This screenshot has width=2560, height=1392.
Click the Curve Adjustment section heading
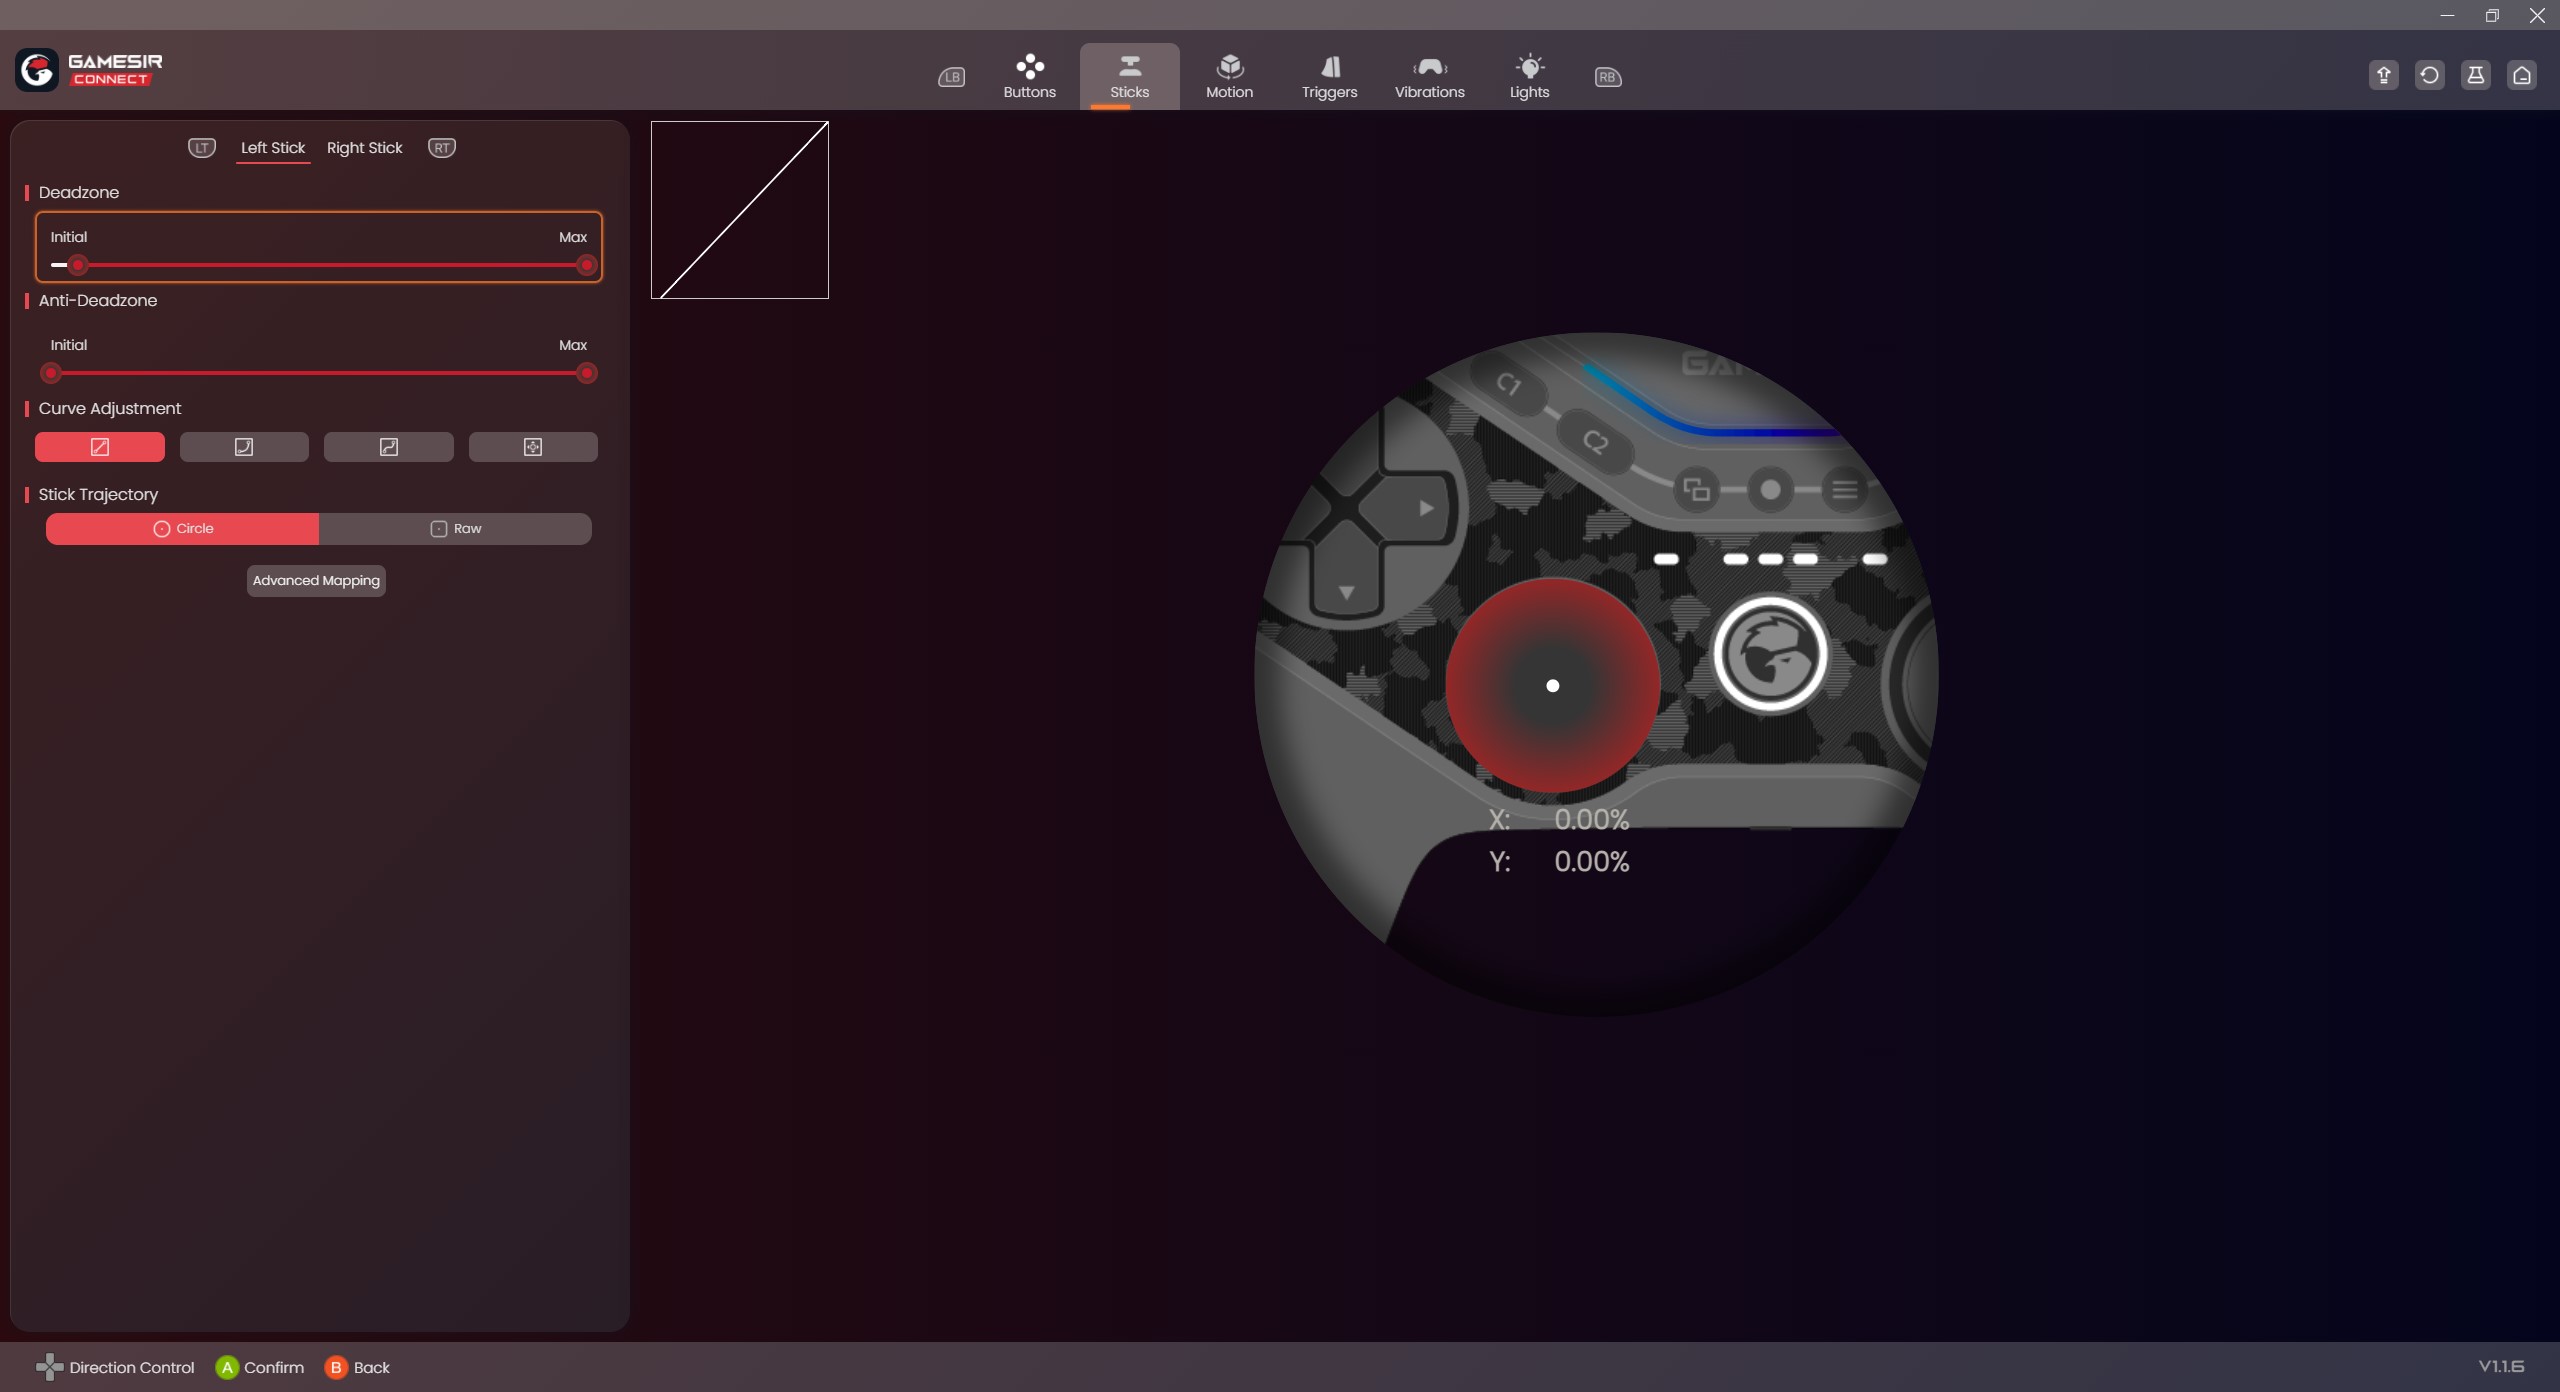(x=110, y=408)
